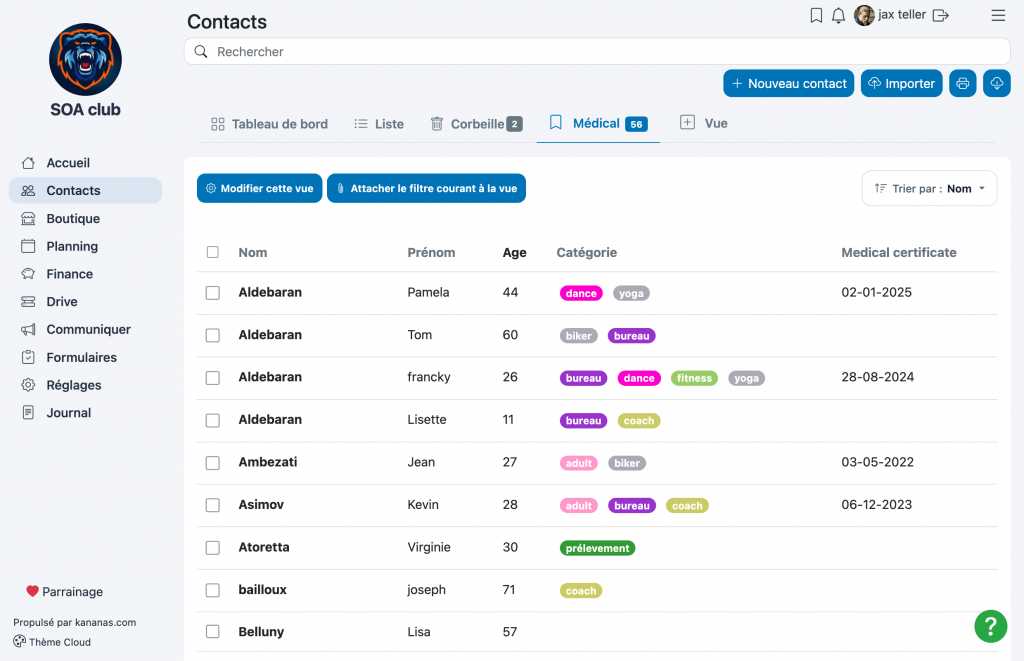Check the Aldebaran francky row checkbox
1024x661 pixels.
[213, 378]
